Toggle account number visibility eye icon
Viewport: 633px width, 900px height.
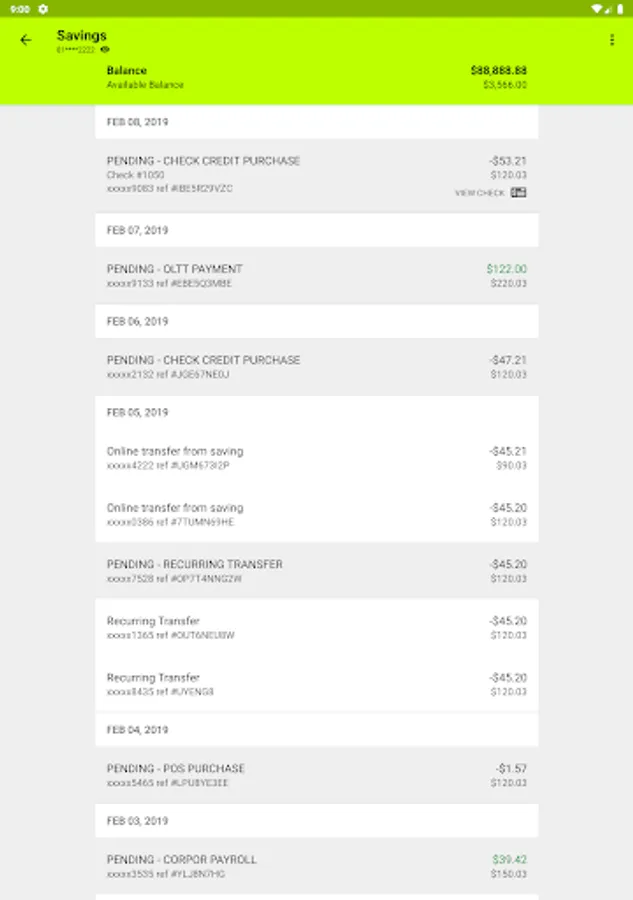(x=105, y=49)
